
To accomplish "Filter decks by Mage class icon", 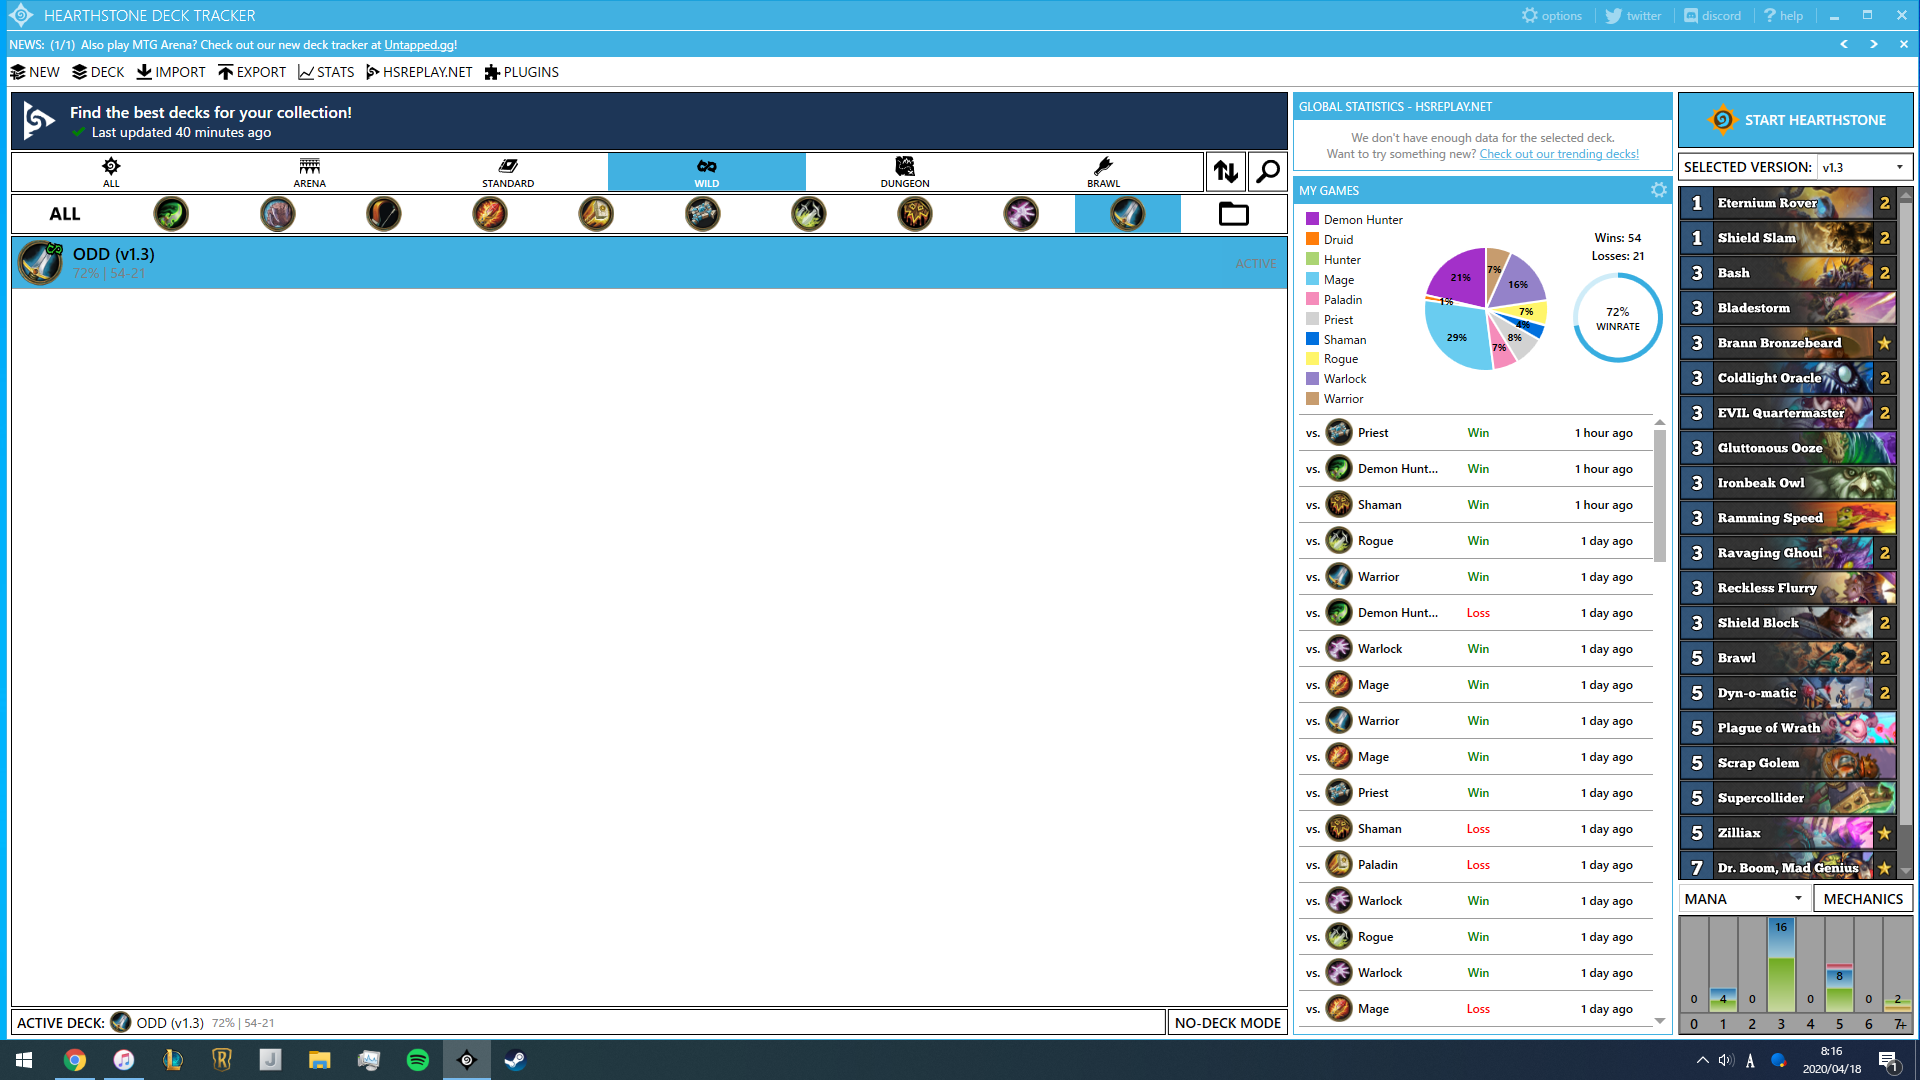I will point(490,214).
